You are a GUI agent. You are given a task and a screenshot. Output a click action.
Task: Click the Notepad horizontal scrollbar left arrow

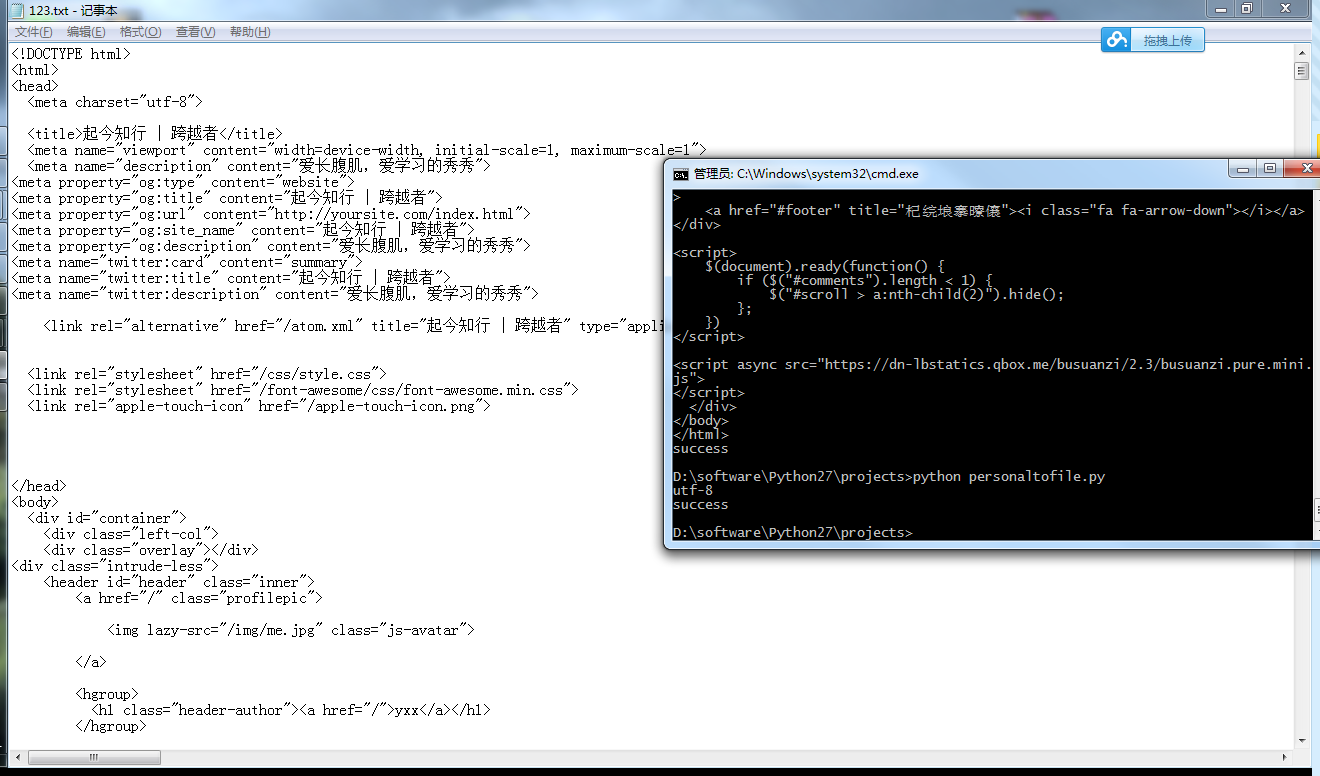tap(17, 757)
